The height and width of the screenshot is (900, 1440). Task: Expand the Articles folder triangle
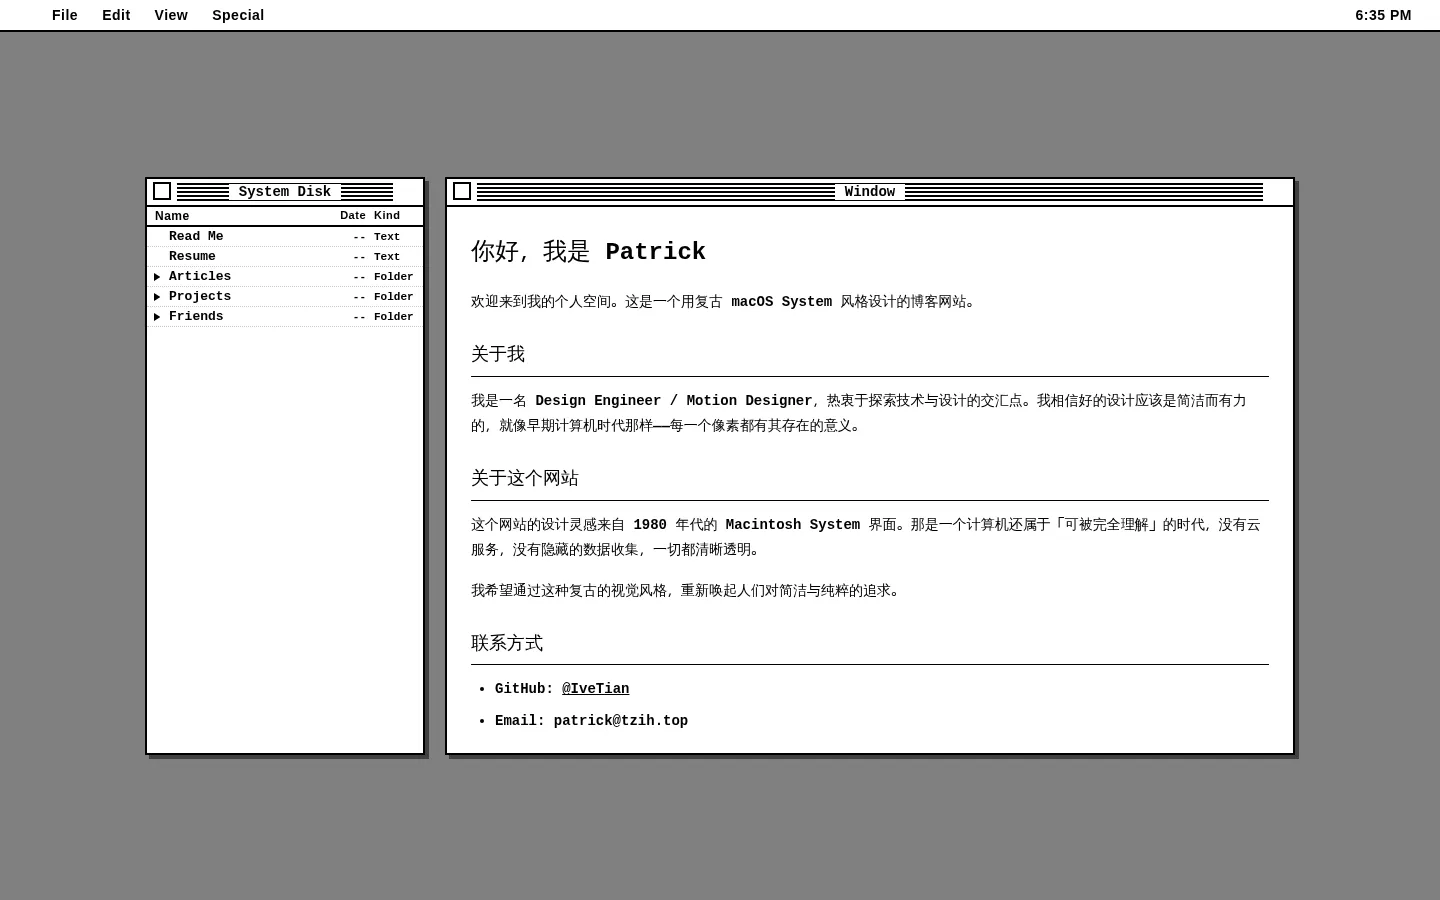157,277
